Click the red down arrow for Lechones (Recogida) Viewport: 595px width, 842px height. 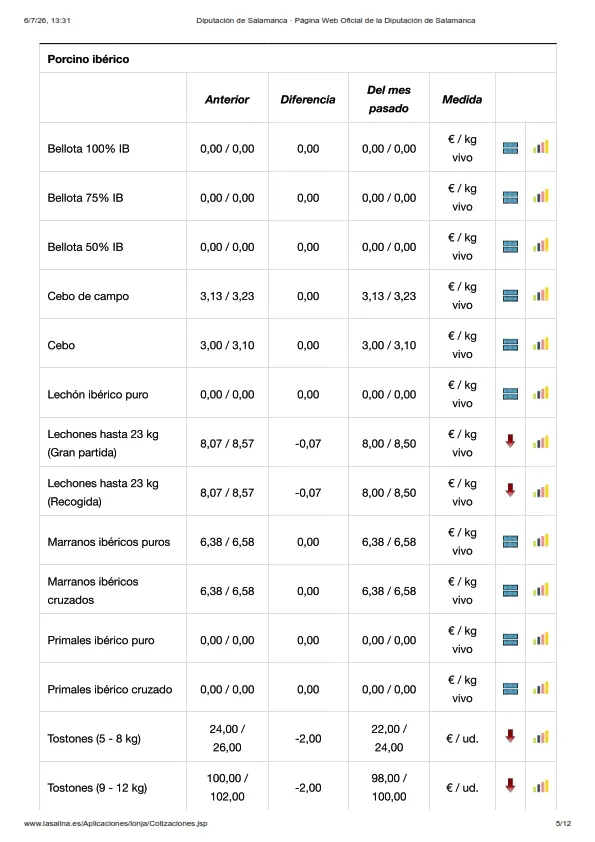coord(510,490)
